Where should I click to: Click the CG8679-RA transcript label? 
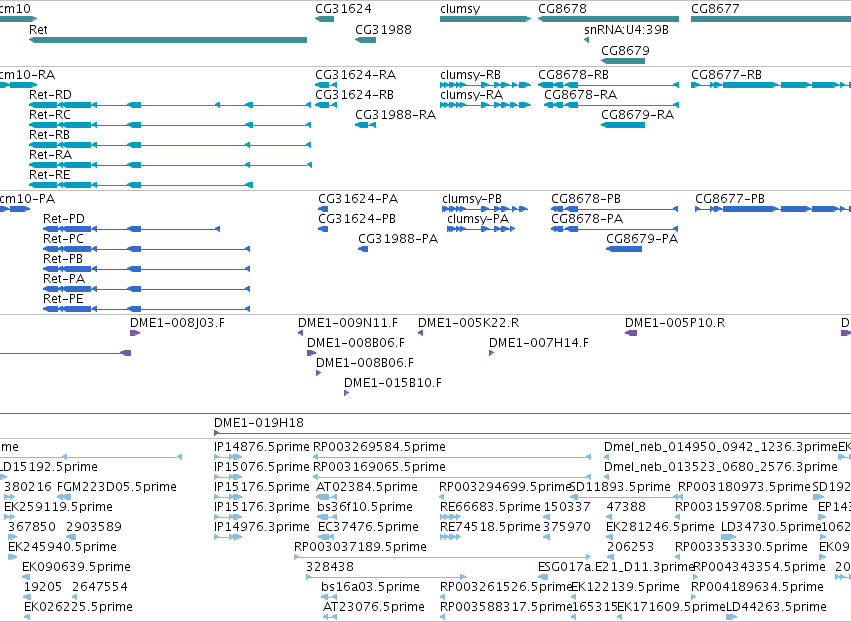tap(637, 115)
